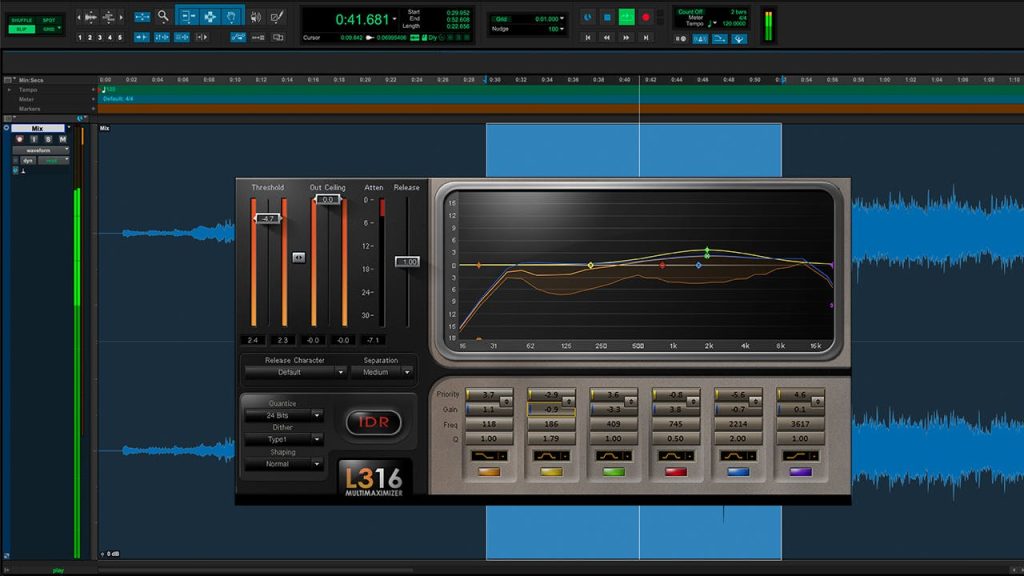Select the Scrubber tool
Screen dimensions: 1024x576
[256, 17]
